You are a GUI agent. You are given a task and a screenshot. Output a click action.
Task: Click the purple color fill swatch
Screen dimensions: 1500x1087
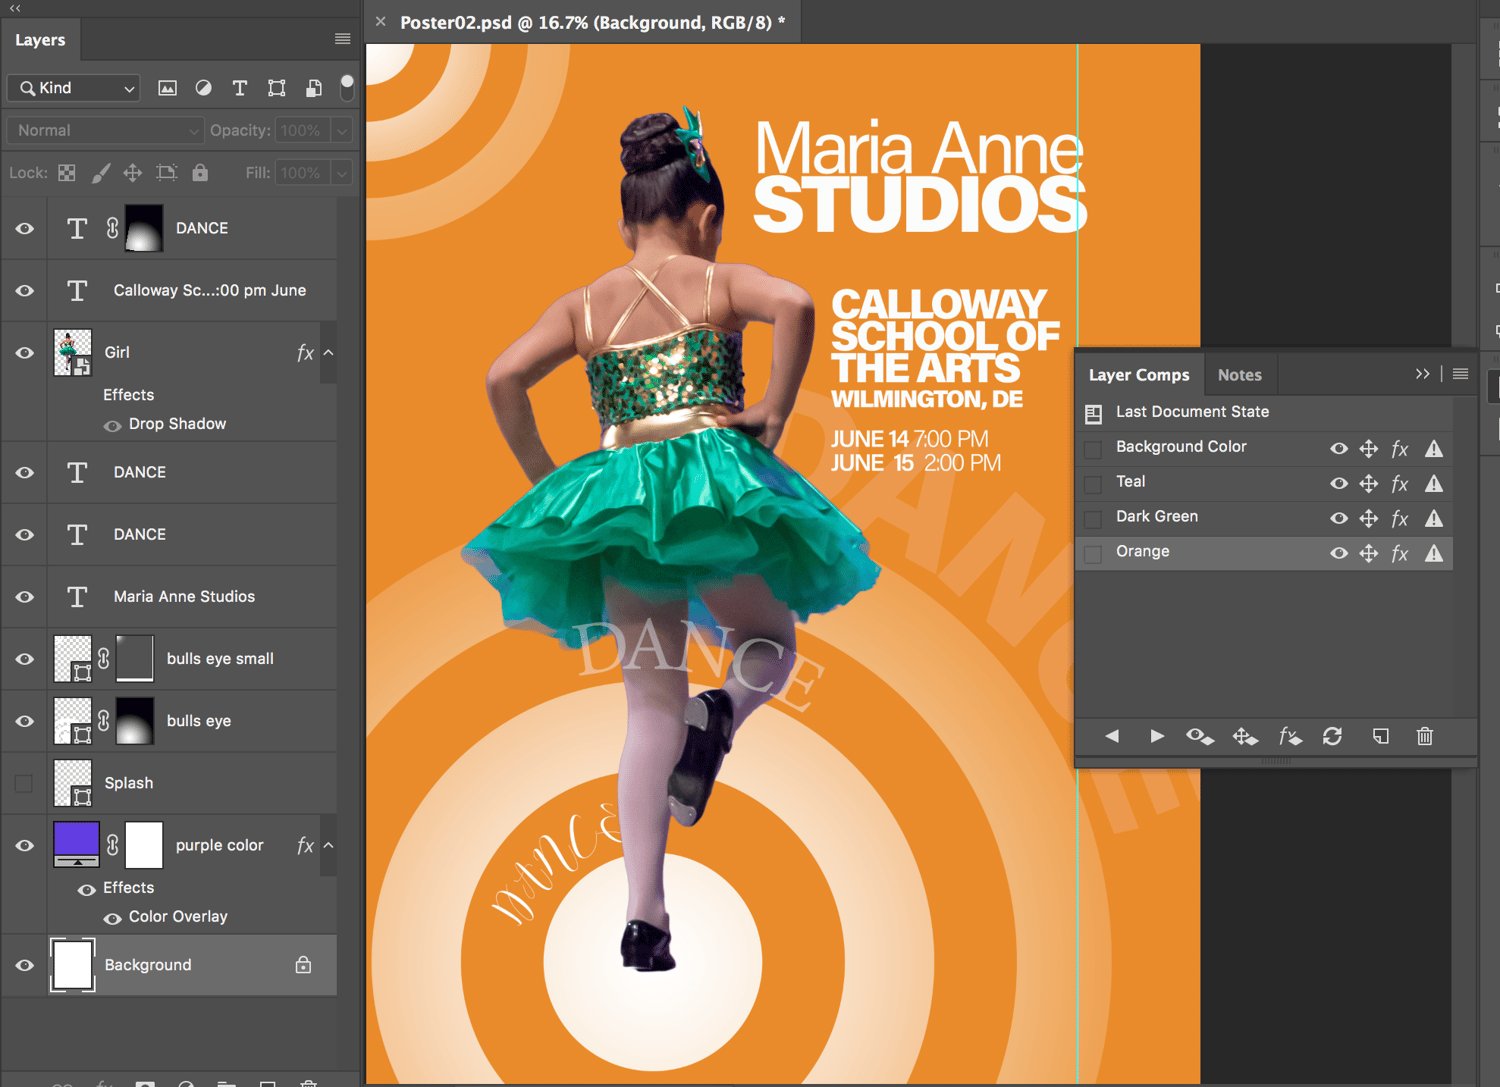[x=75, y=844]
